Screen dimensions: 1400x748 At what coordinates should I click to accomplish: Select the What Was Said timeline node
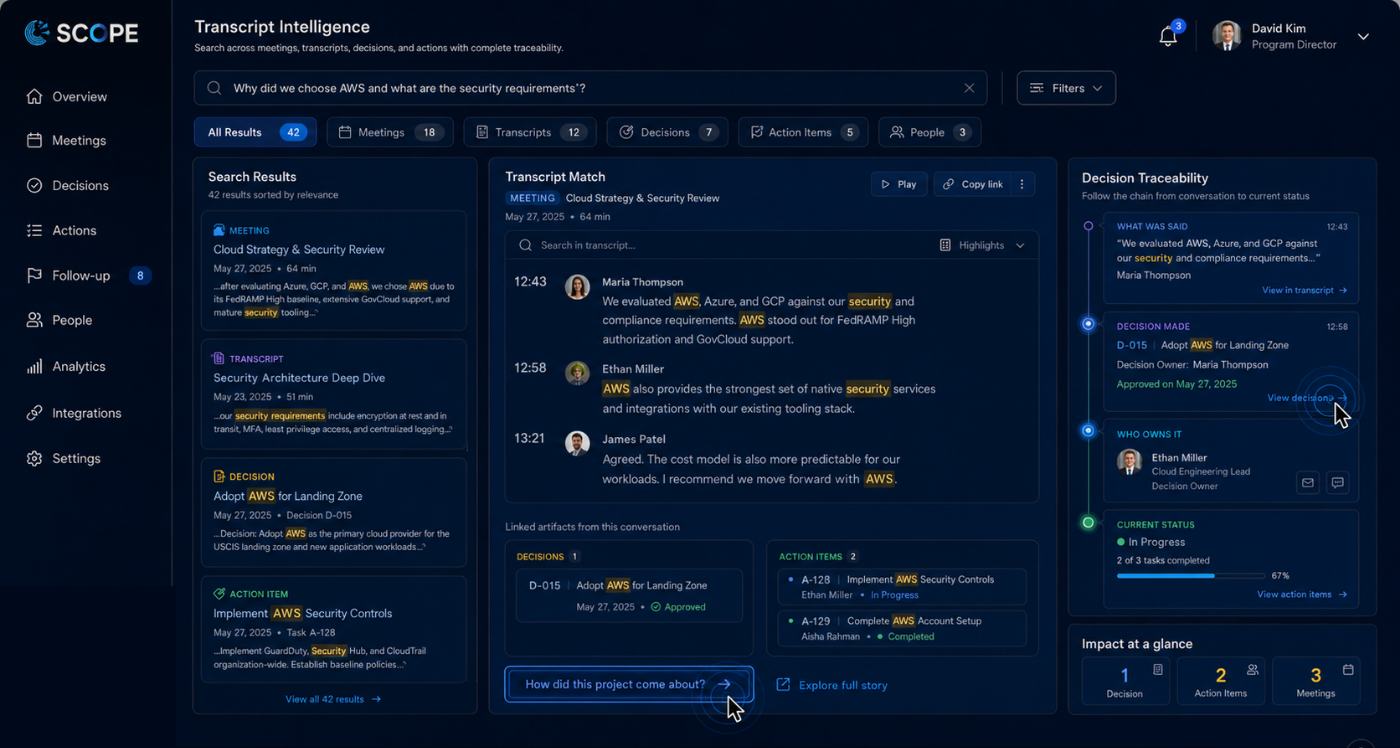coord(1088,226)
